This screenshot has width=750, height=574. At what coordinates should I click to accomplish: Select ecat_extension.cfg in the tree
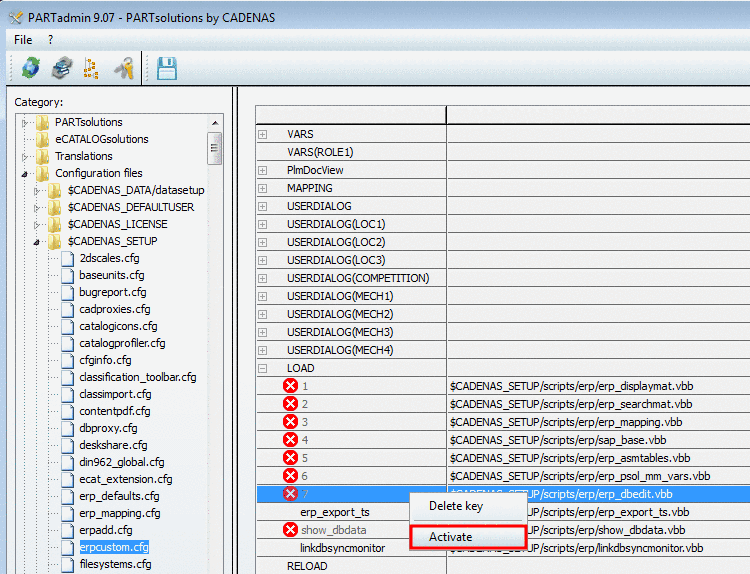pos(126,479)
